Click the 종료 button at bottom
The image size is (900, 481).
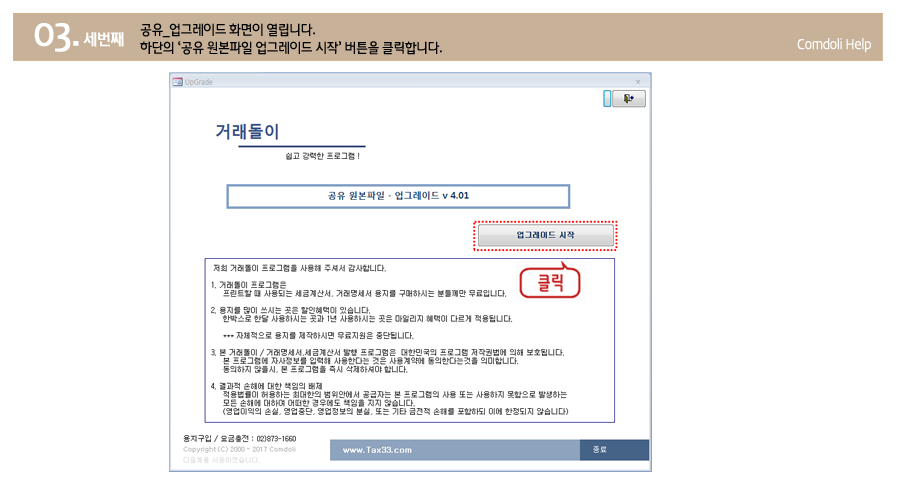[x=614, y=450]
